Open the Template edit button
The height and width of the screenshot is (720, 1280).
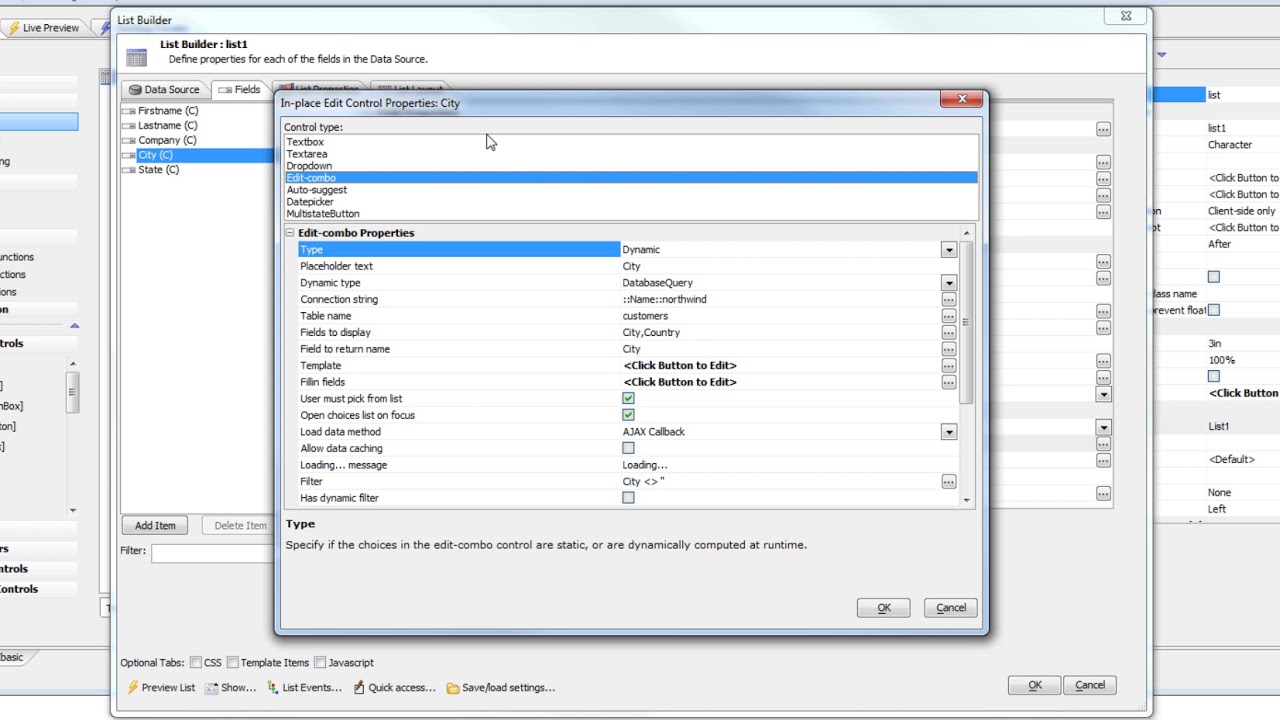(x=948, y=365)
